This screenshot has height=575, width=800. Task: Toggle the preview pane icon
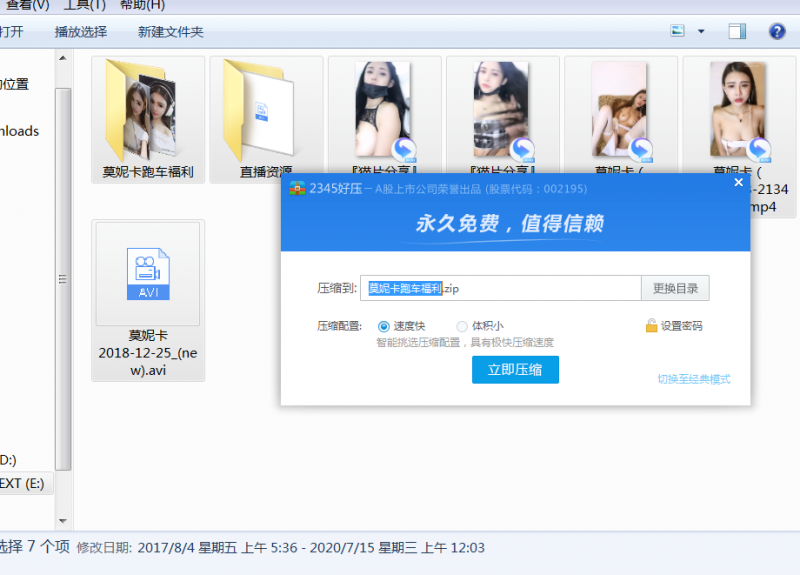[x=737, y=32]
